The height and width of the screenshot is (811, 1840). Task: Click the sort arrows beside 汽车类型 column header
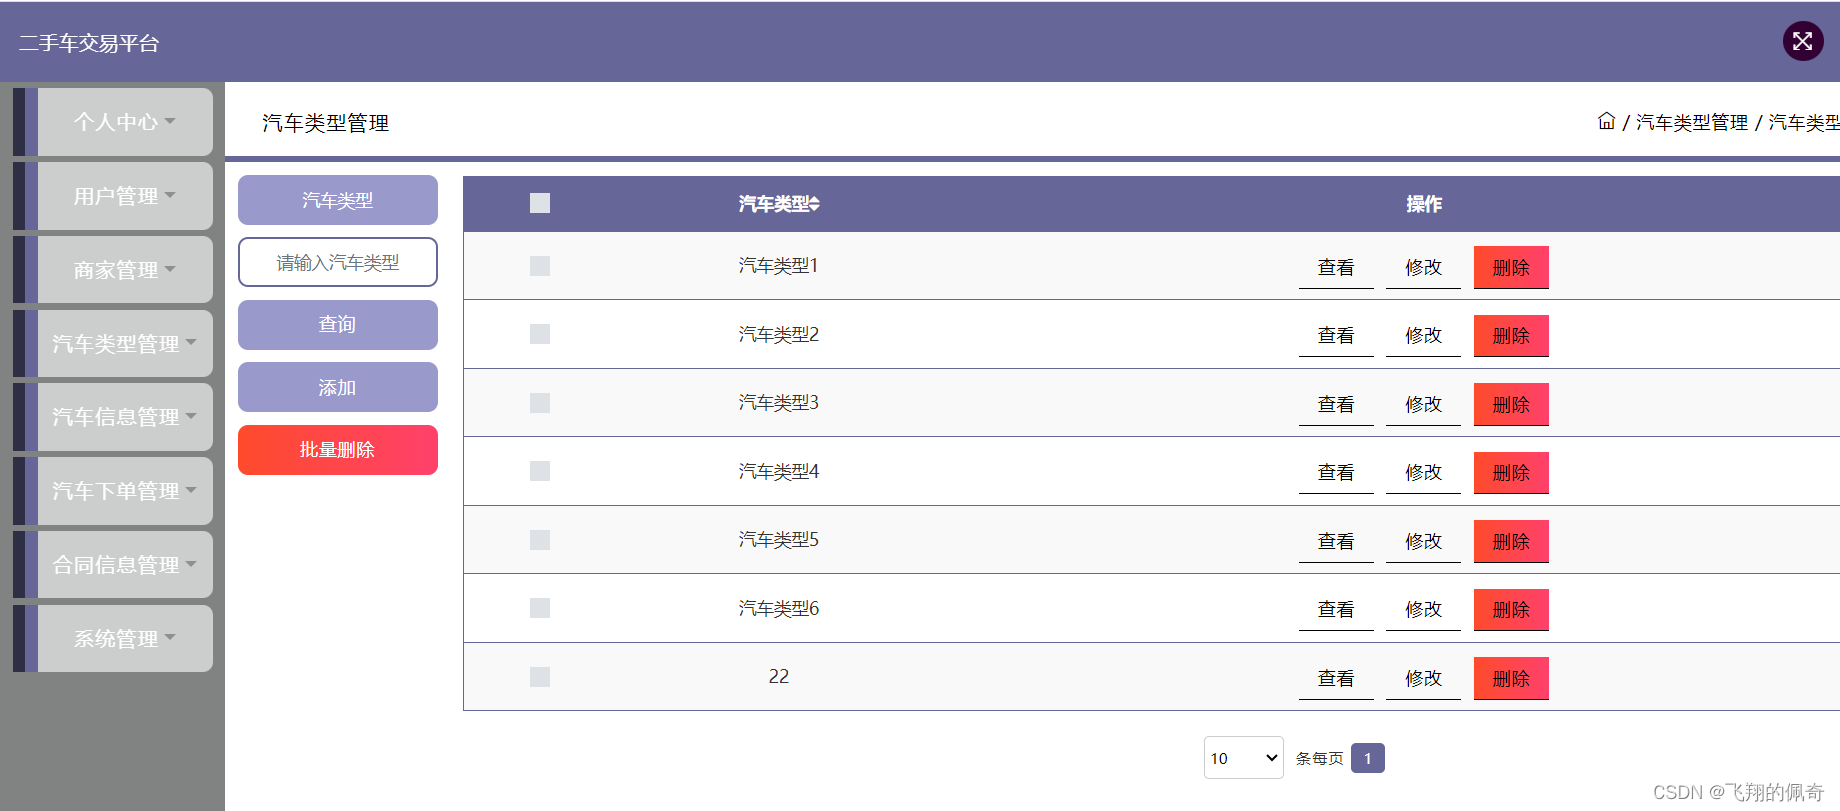point(815,204)
